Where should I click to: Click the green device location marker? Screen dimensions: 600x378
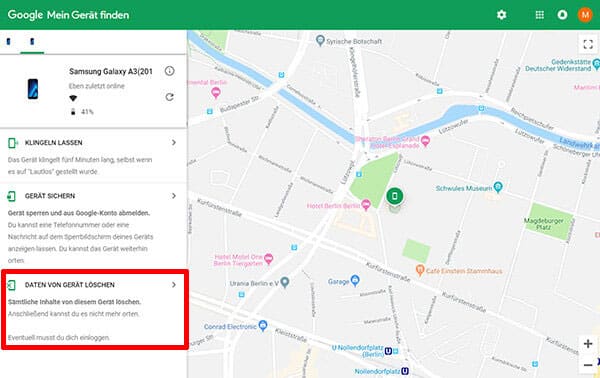pyautogui.click(x=395, y=196)
